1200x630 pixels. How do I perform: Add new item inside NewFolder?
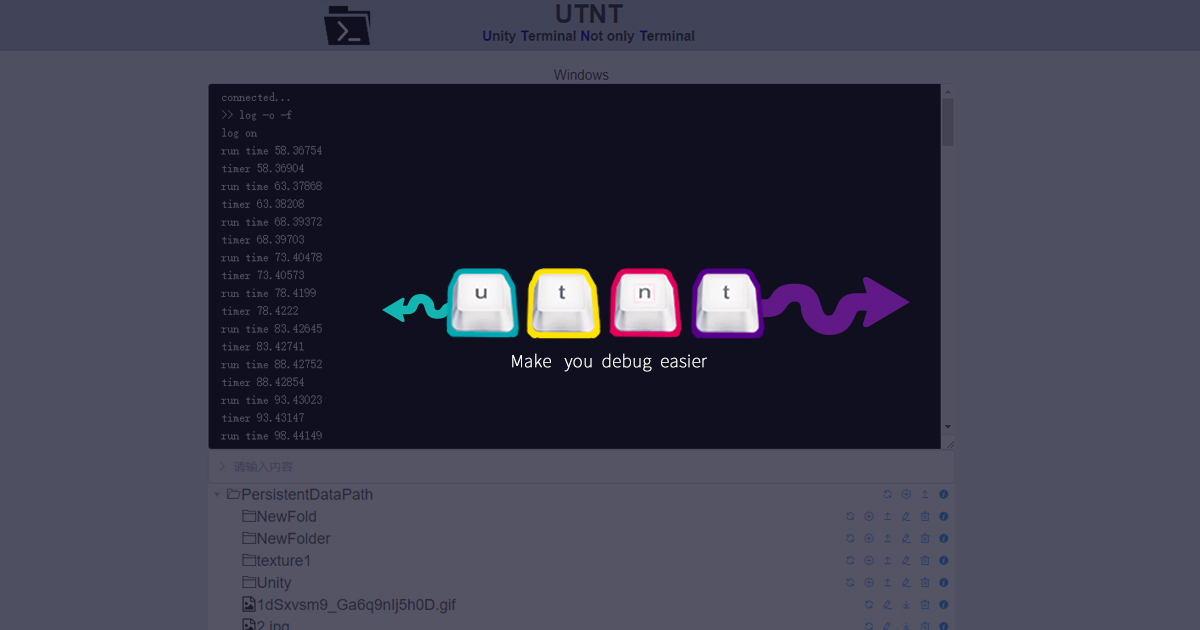[869, 538]
